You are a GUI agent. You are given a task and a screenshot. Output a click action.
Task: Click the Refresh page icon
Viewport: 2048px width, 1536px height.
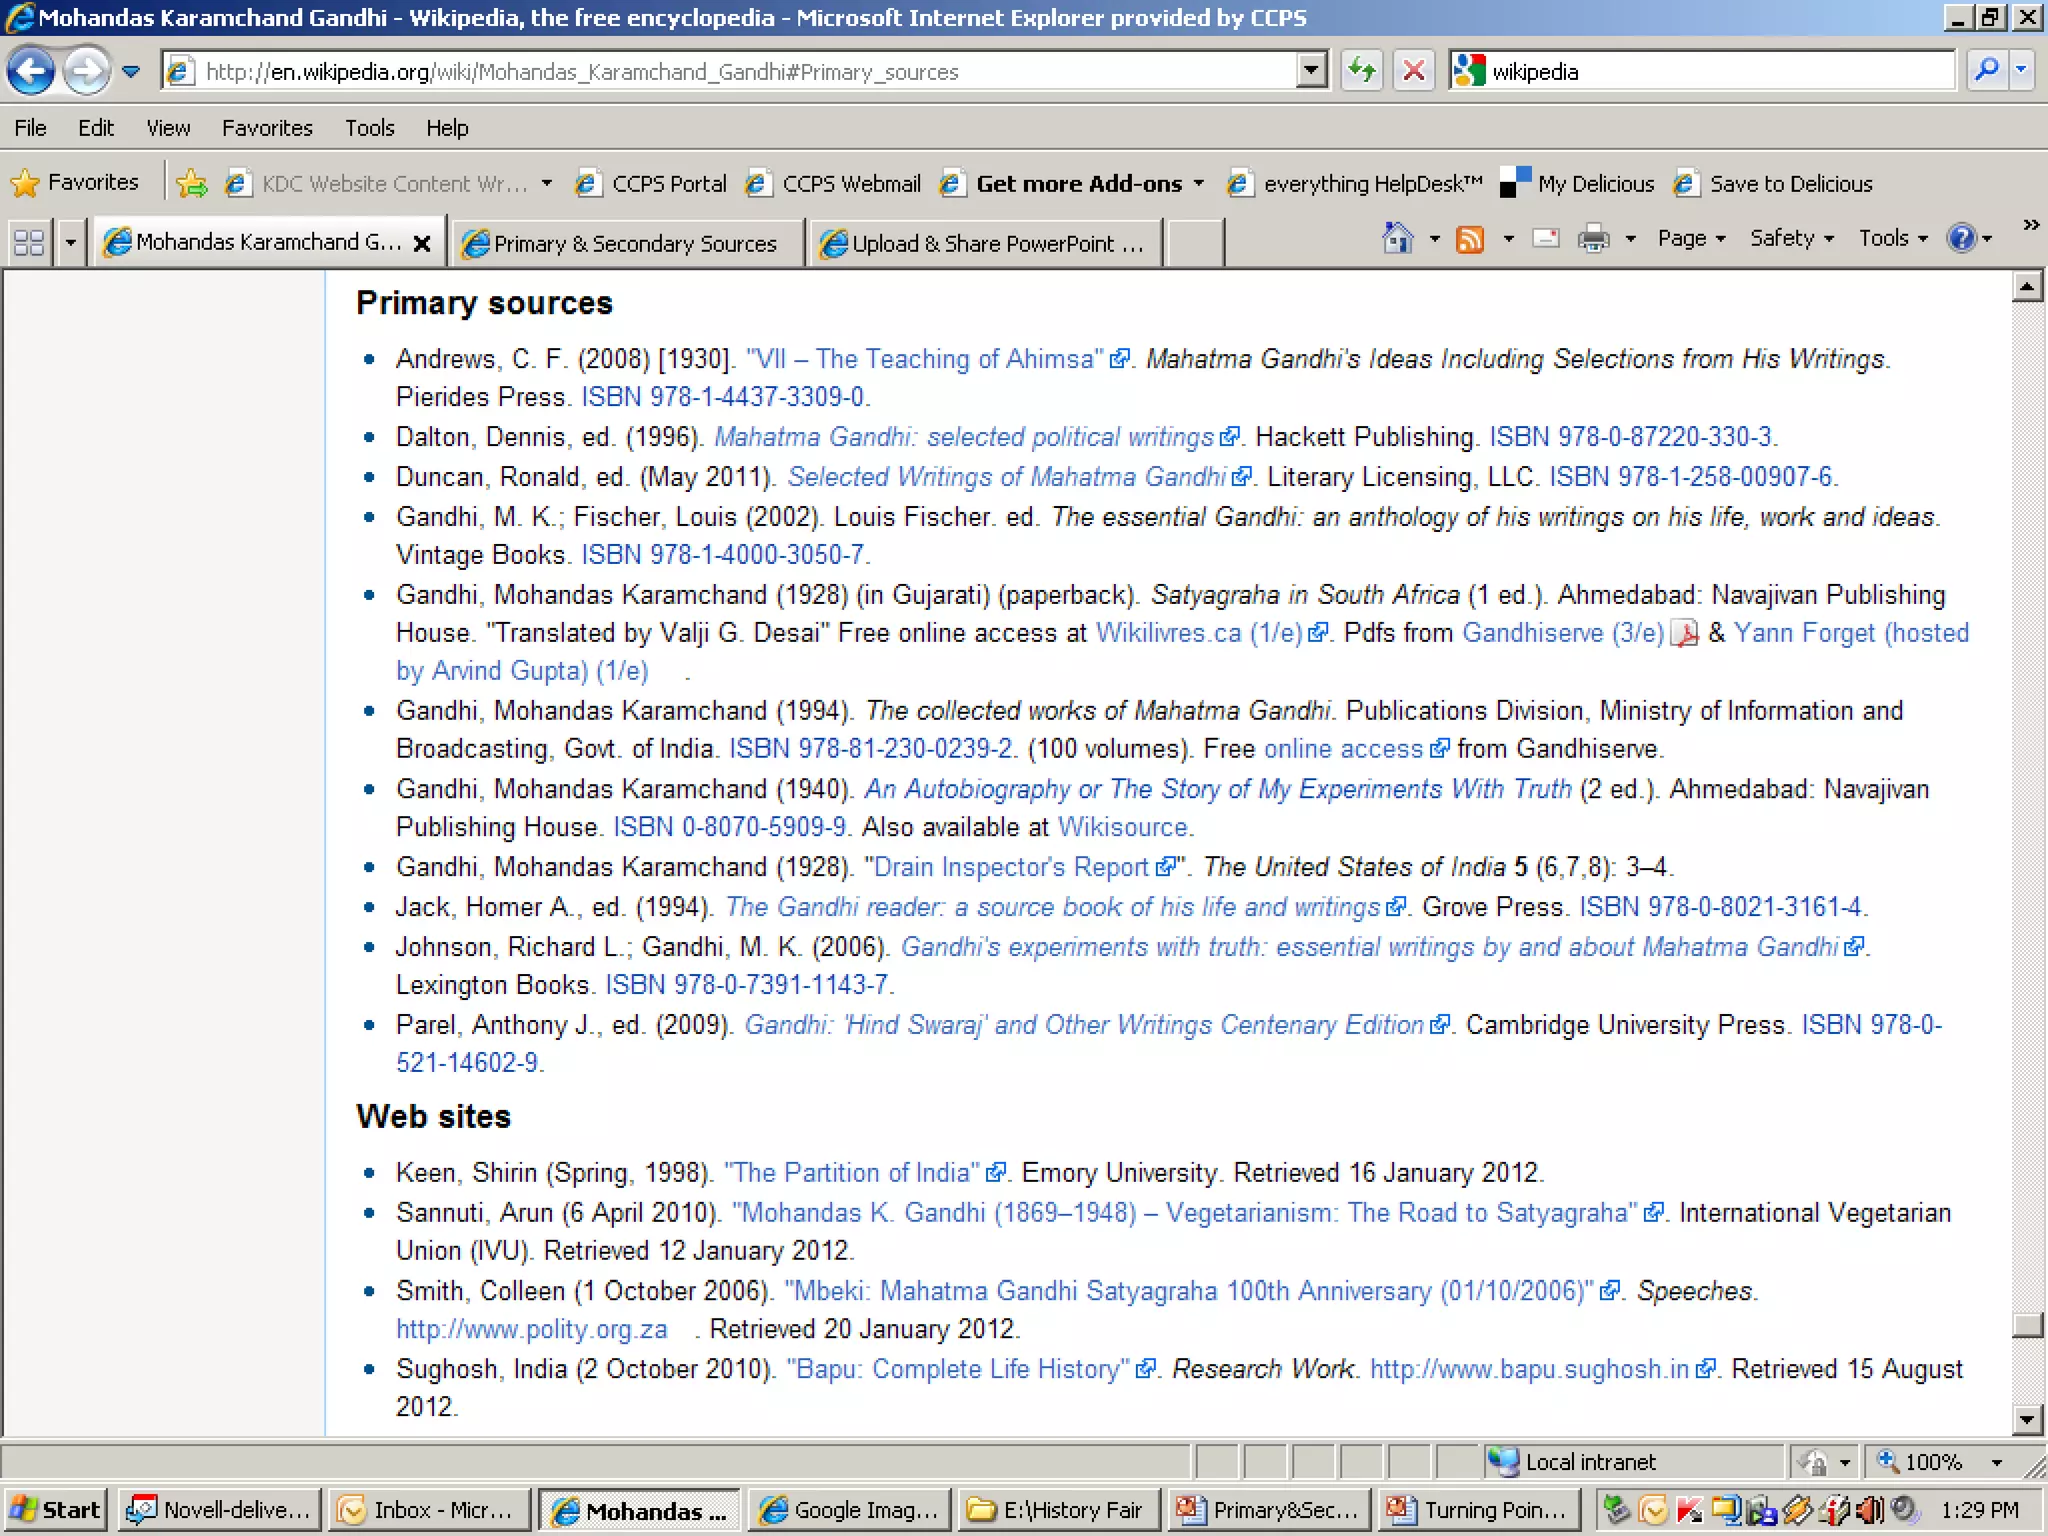click(x=1362, y=71)
